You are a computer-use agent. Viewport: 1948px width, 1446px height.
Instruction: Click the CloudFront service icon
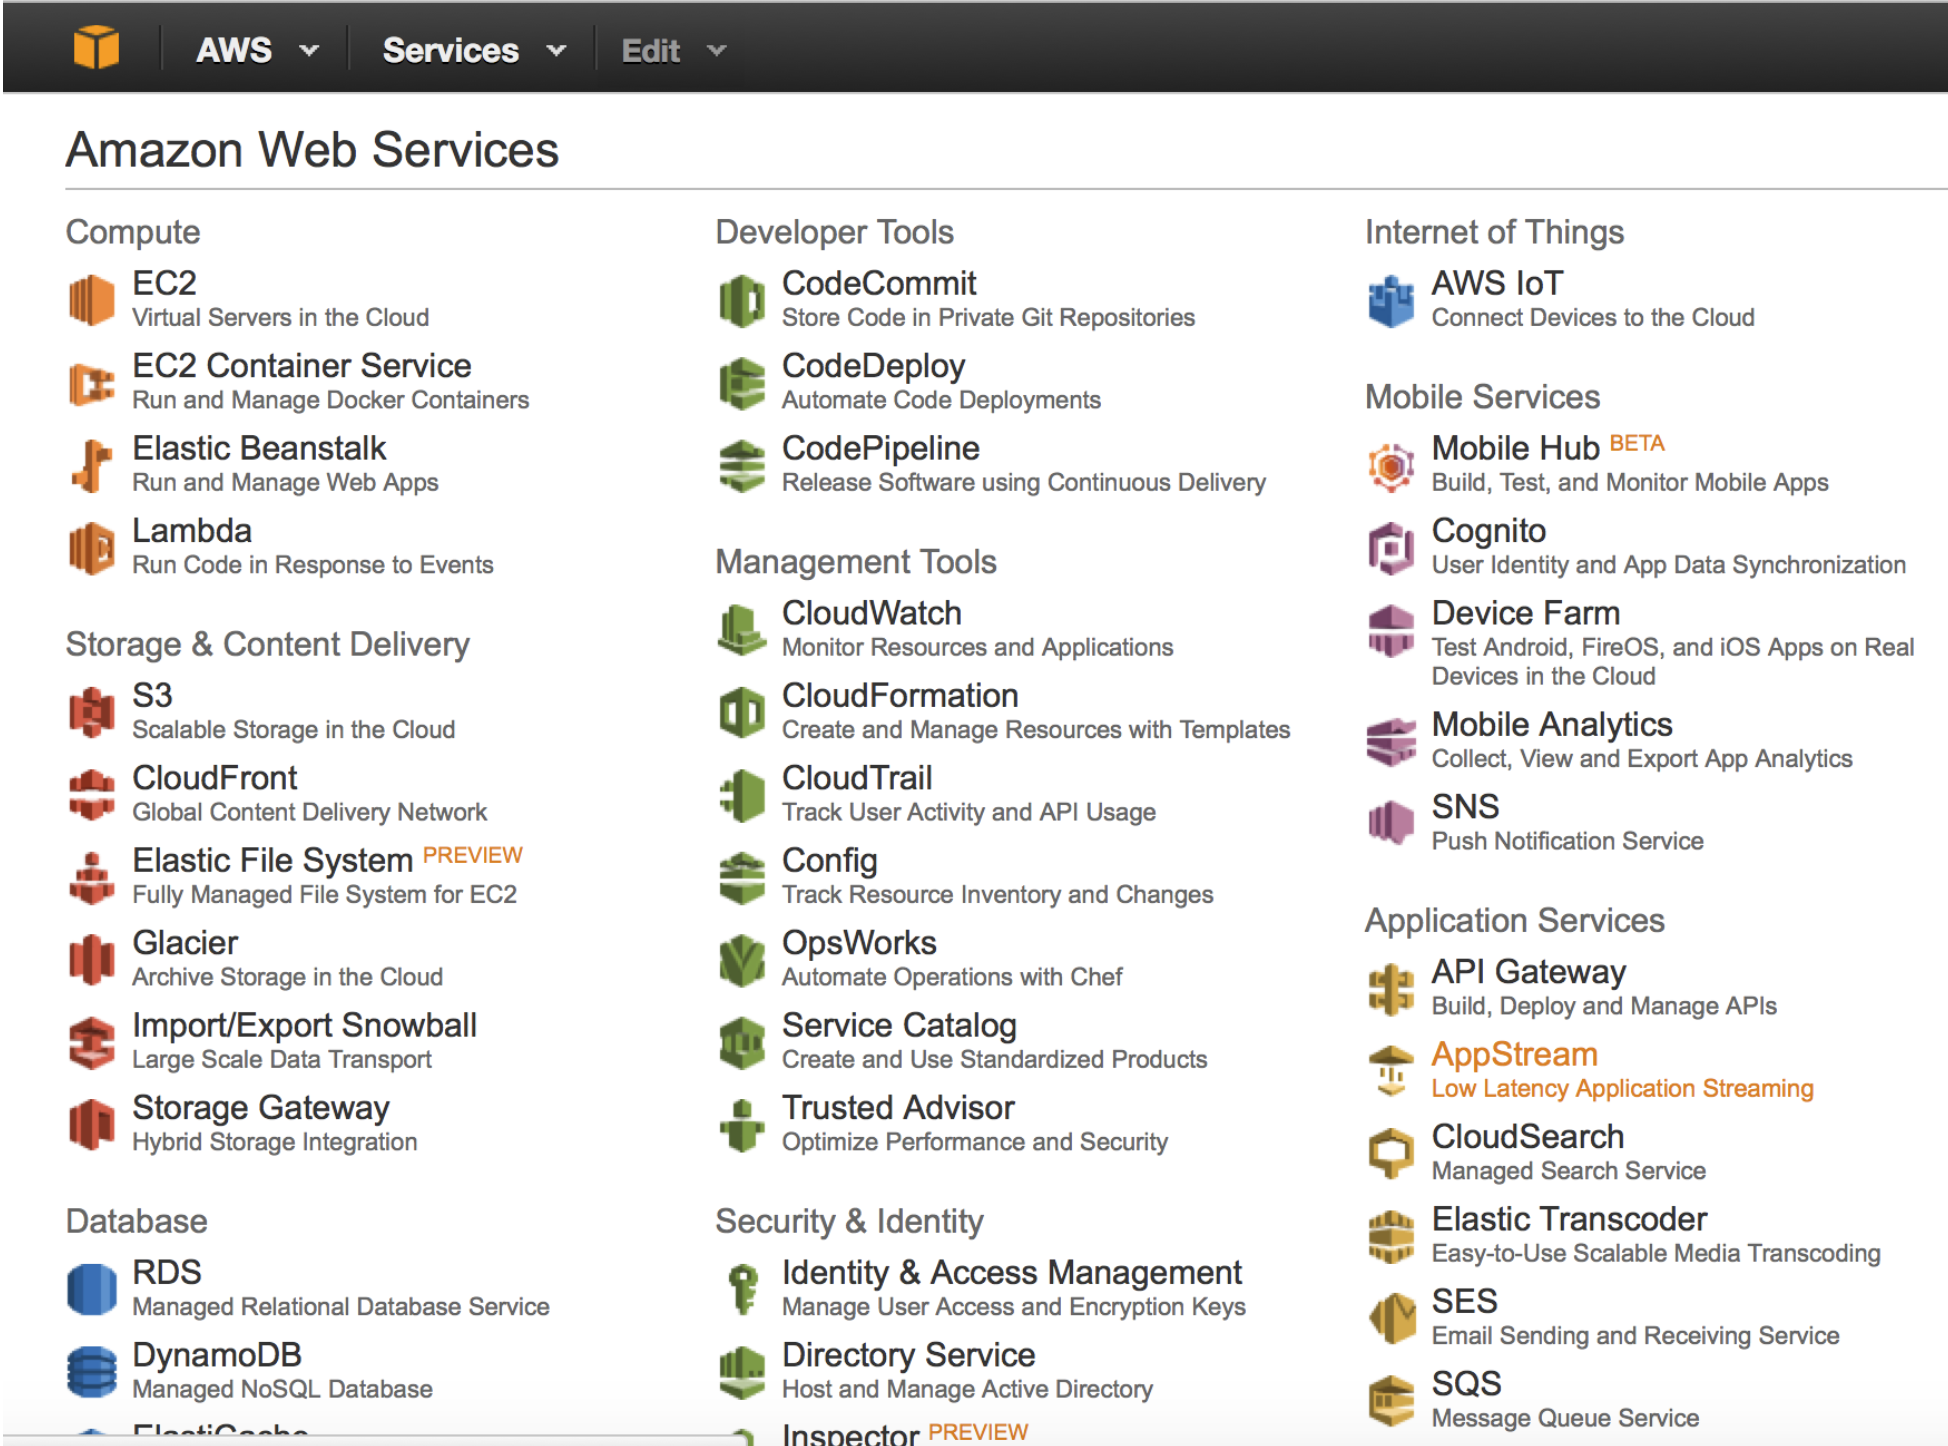[x=92, y=794]
